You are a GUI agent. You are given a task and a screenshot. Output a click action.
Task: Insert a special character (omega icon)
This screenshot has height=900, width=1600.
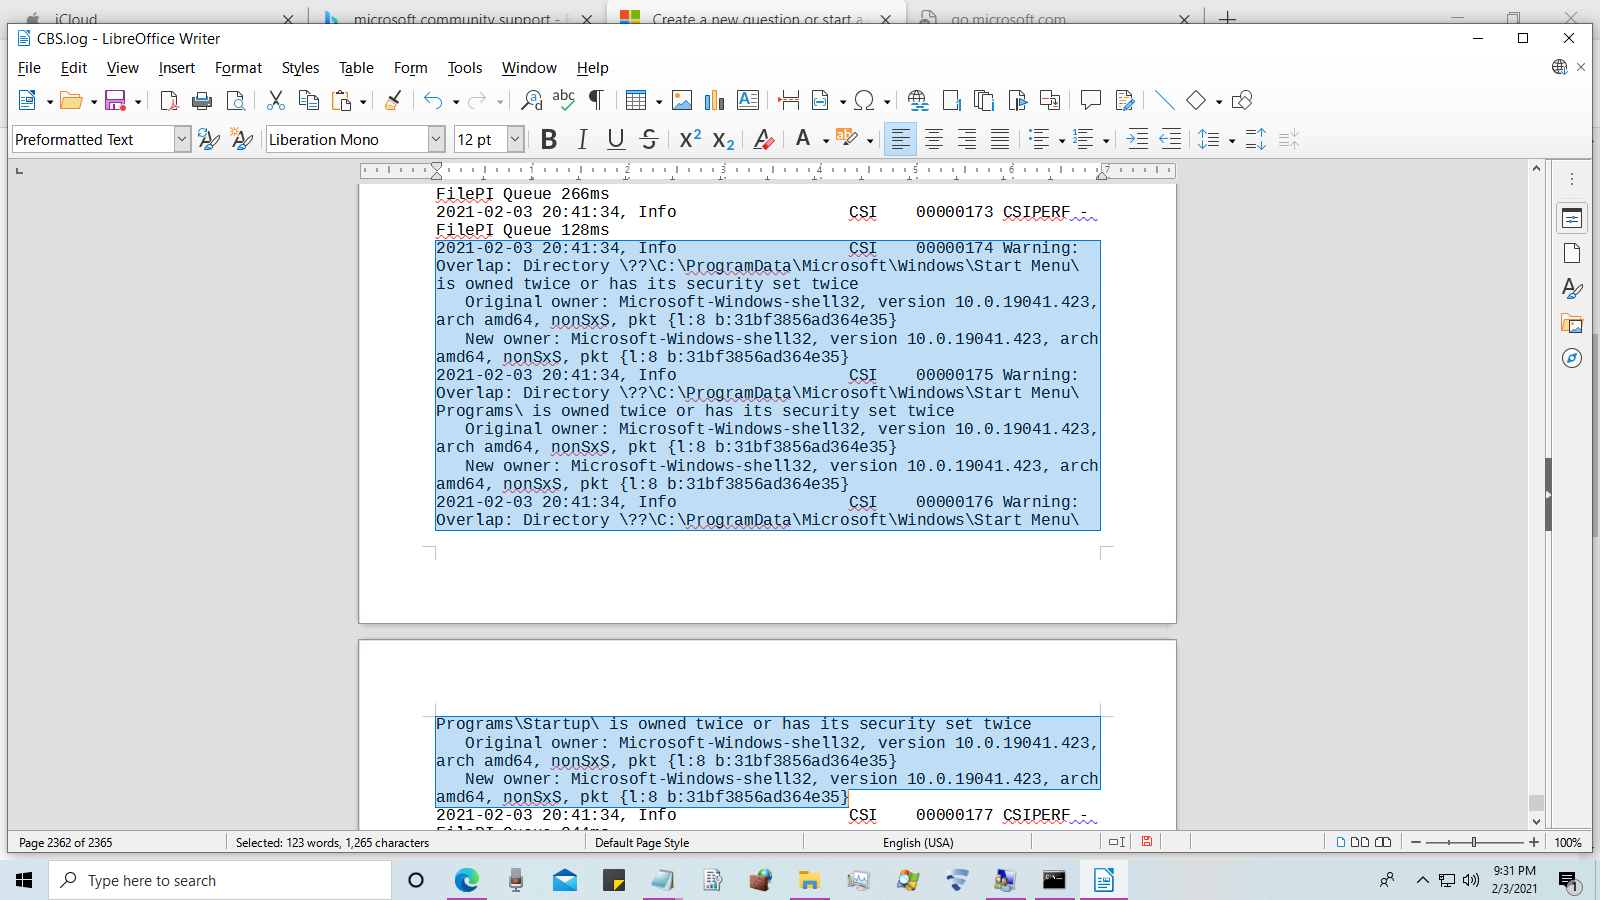pyautogui.click(x=865, y=101)
